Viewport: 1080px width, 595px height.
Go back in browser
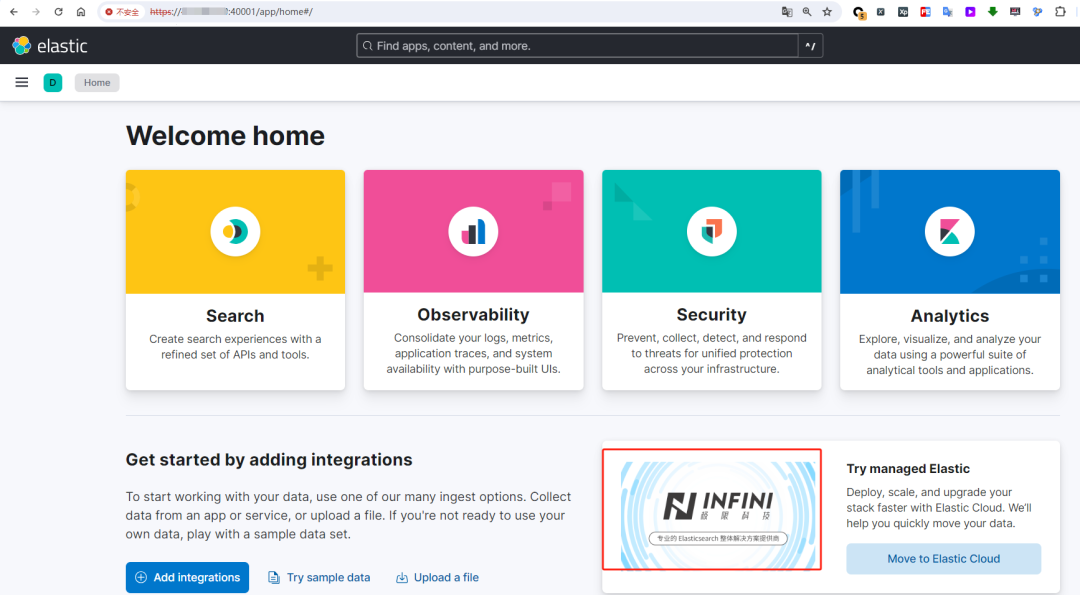(x=14, y=12)
